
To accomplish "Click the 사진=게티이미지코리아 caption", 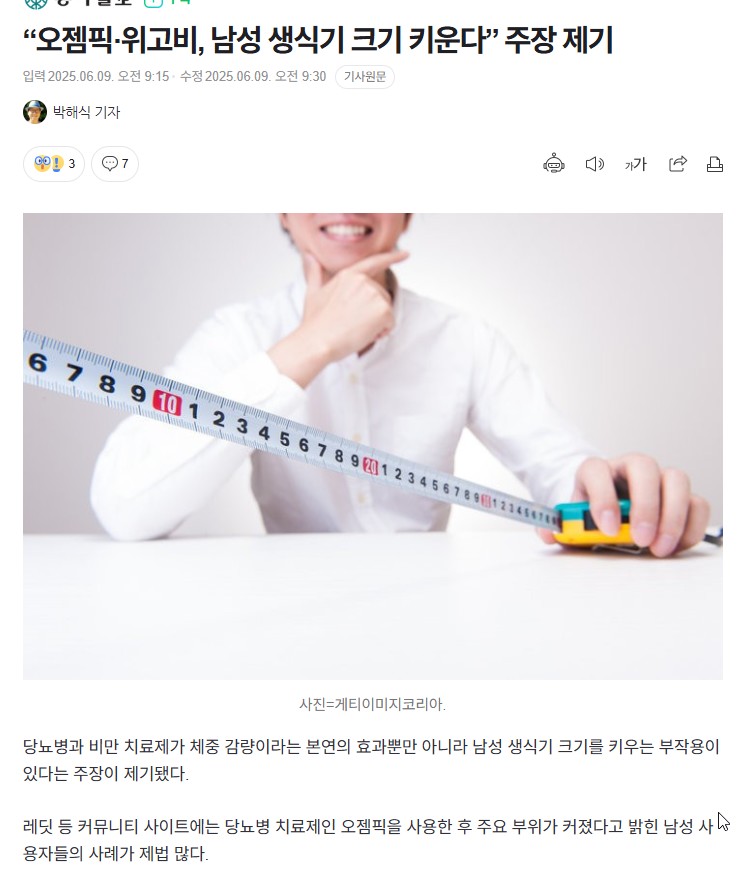I will [372, 704].
